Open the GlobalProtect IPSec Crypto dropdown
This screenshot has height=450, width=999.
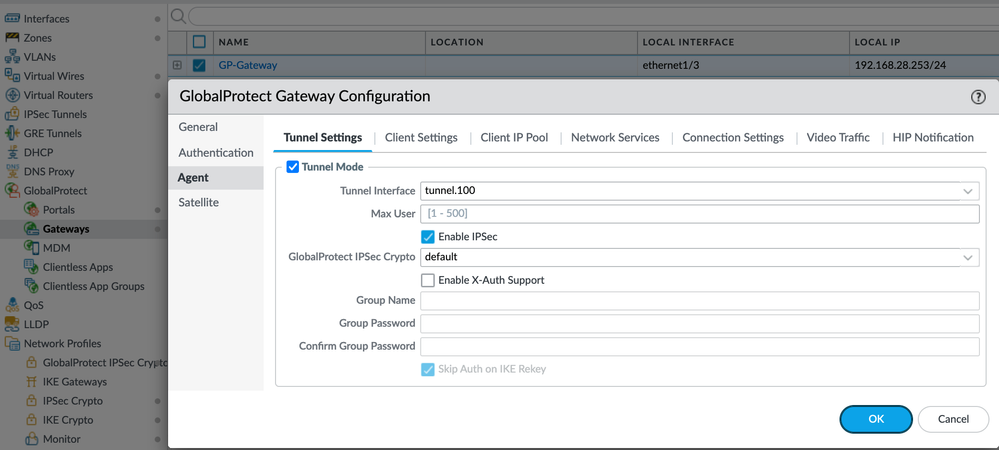pos(968,257)
